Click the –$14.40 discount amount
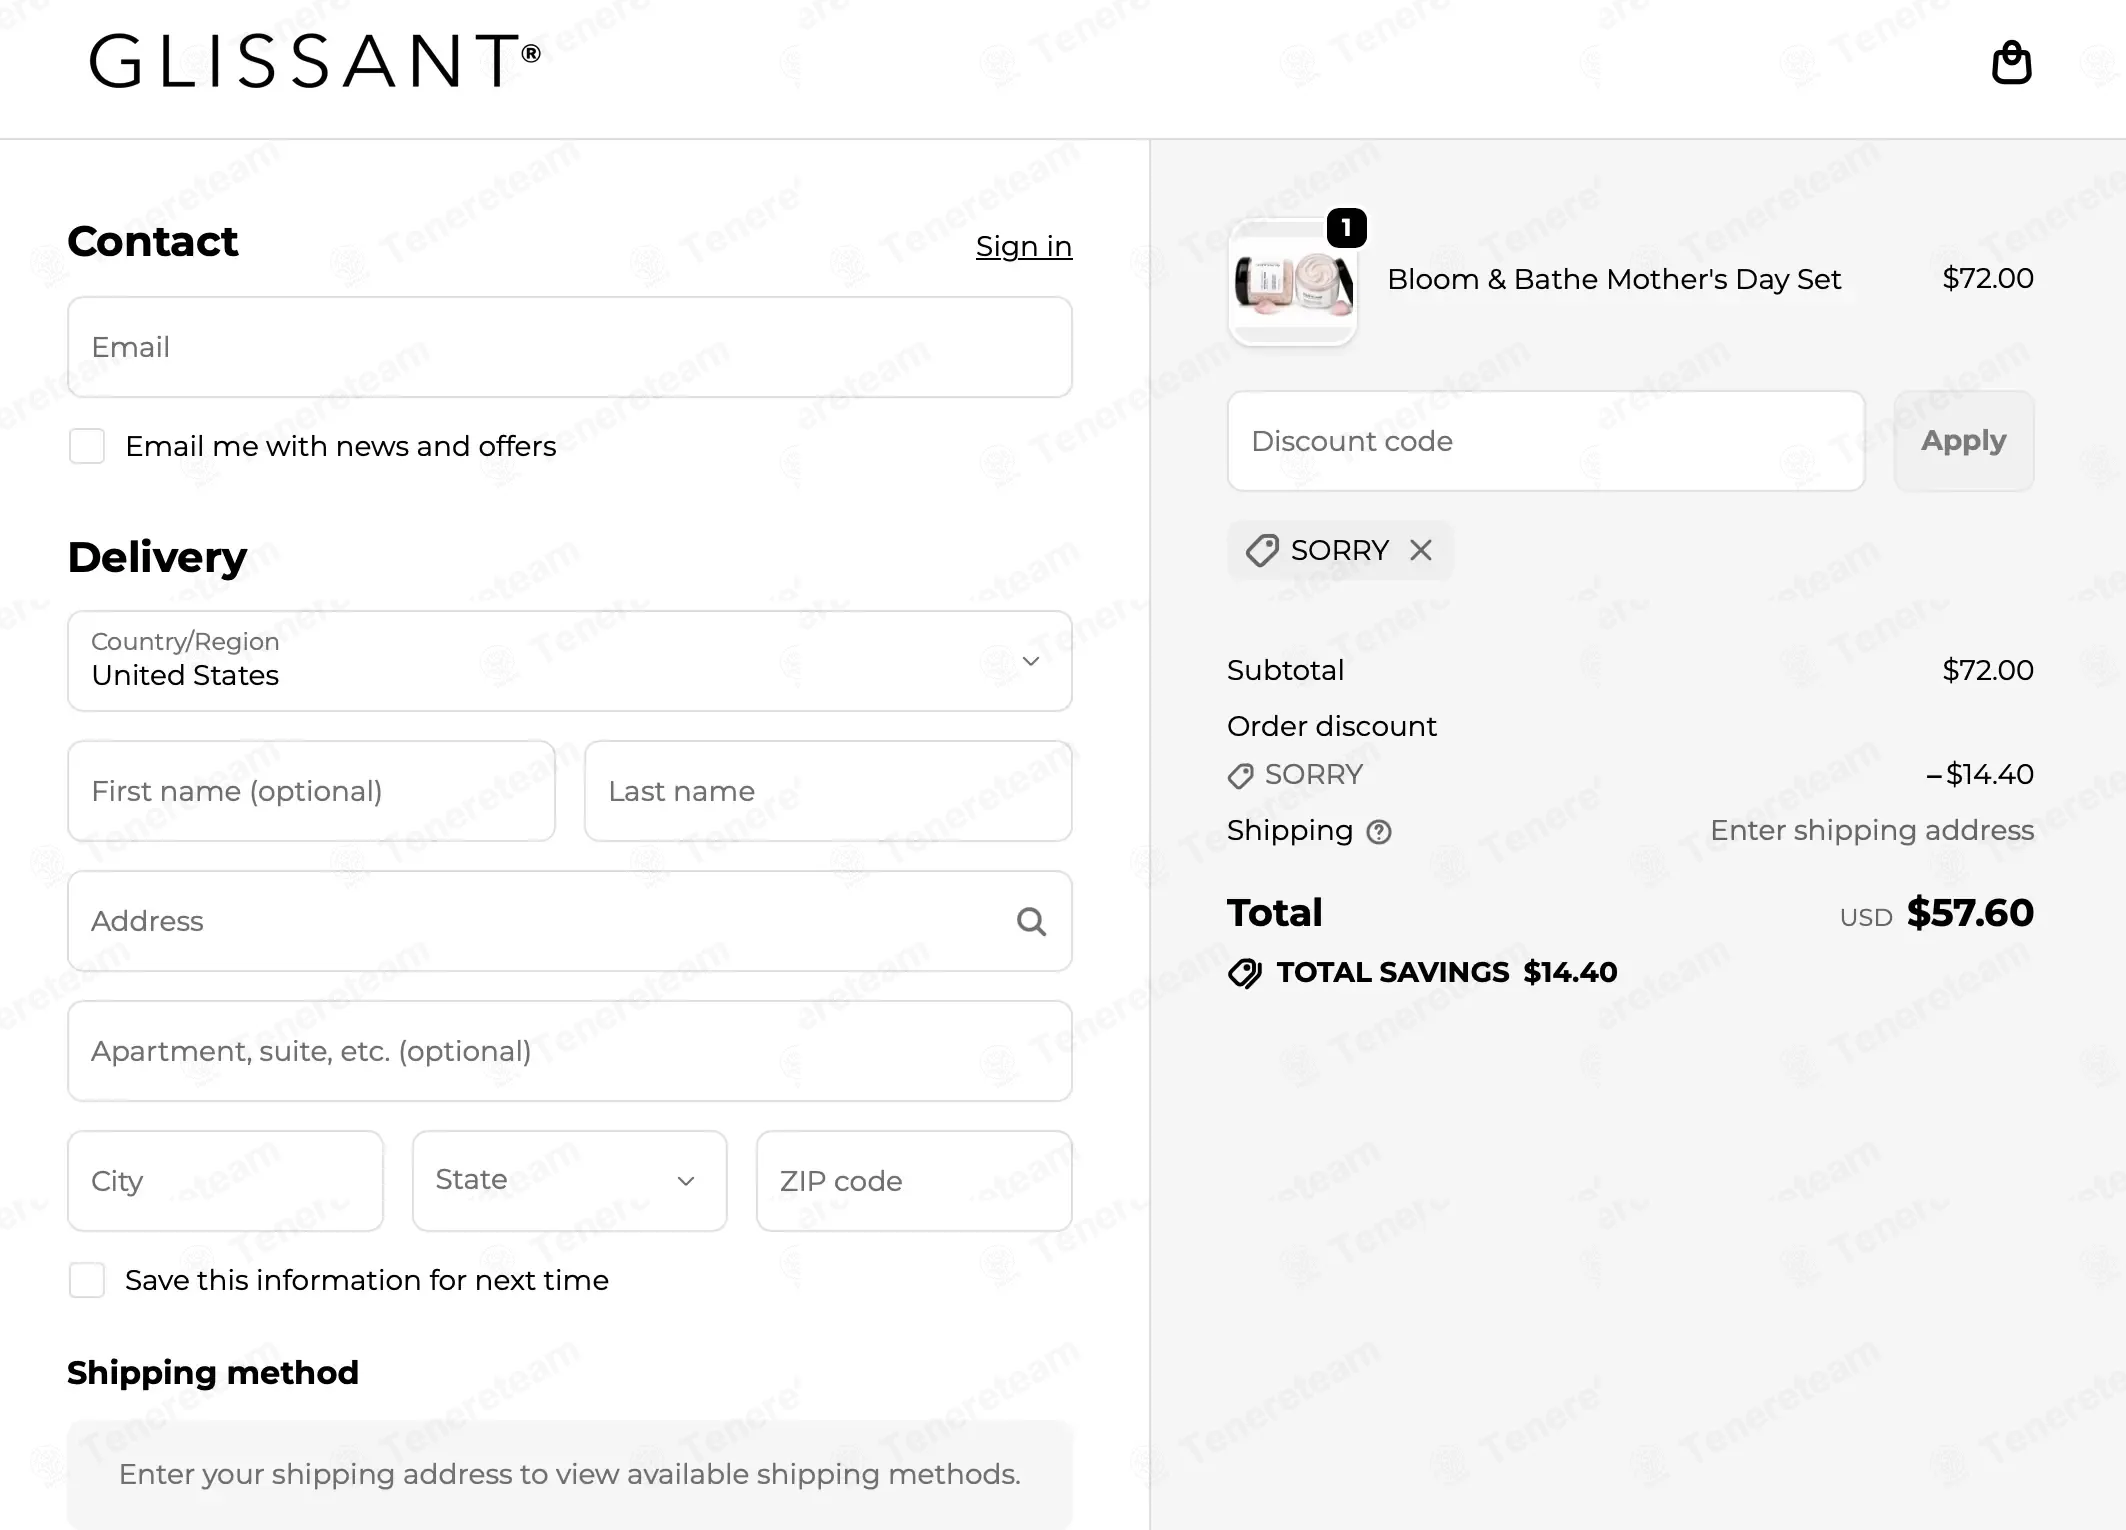The image size is (2126, 1530). (1980, 774)
